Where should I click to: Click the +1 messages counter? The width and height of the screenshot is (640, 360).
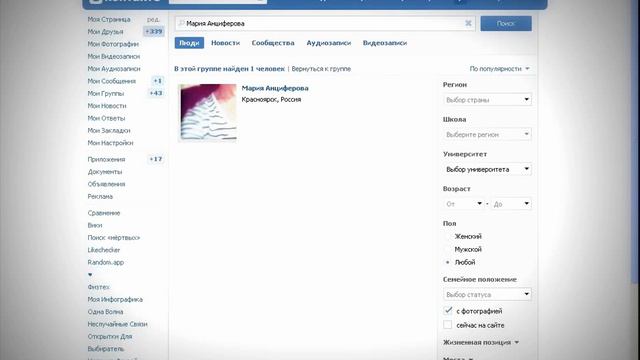[x=158, y=81]
